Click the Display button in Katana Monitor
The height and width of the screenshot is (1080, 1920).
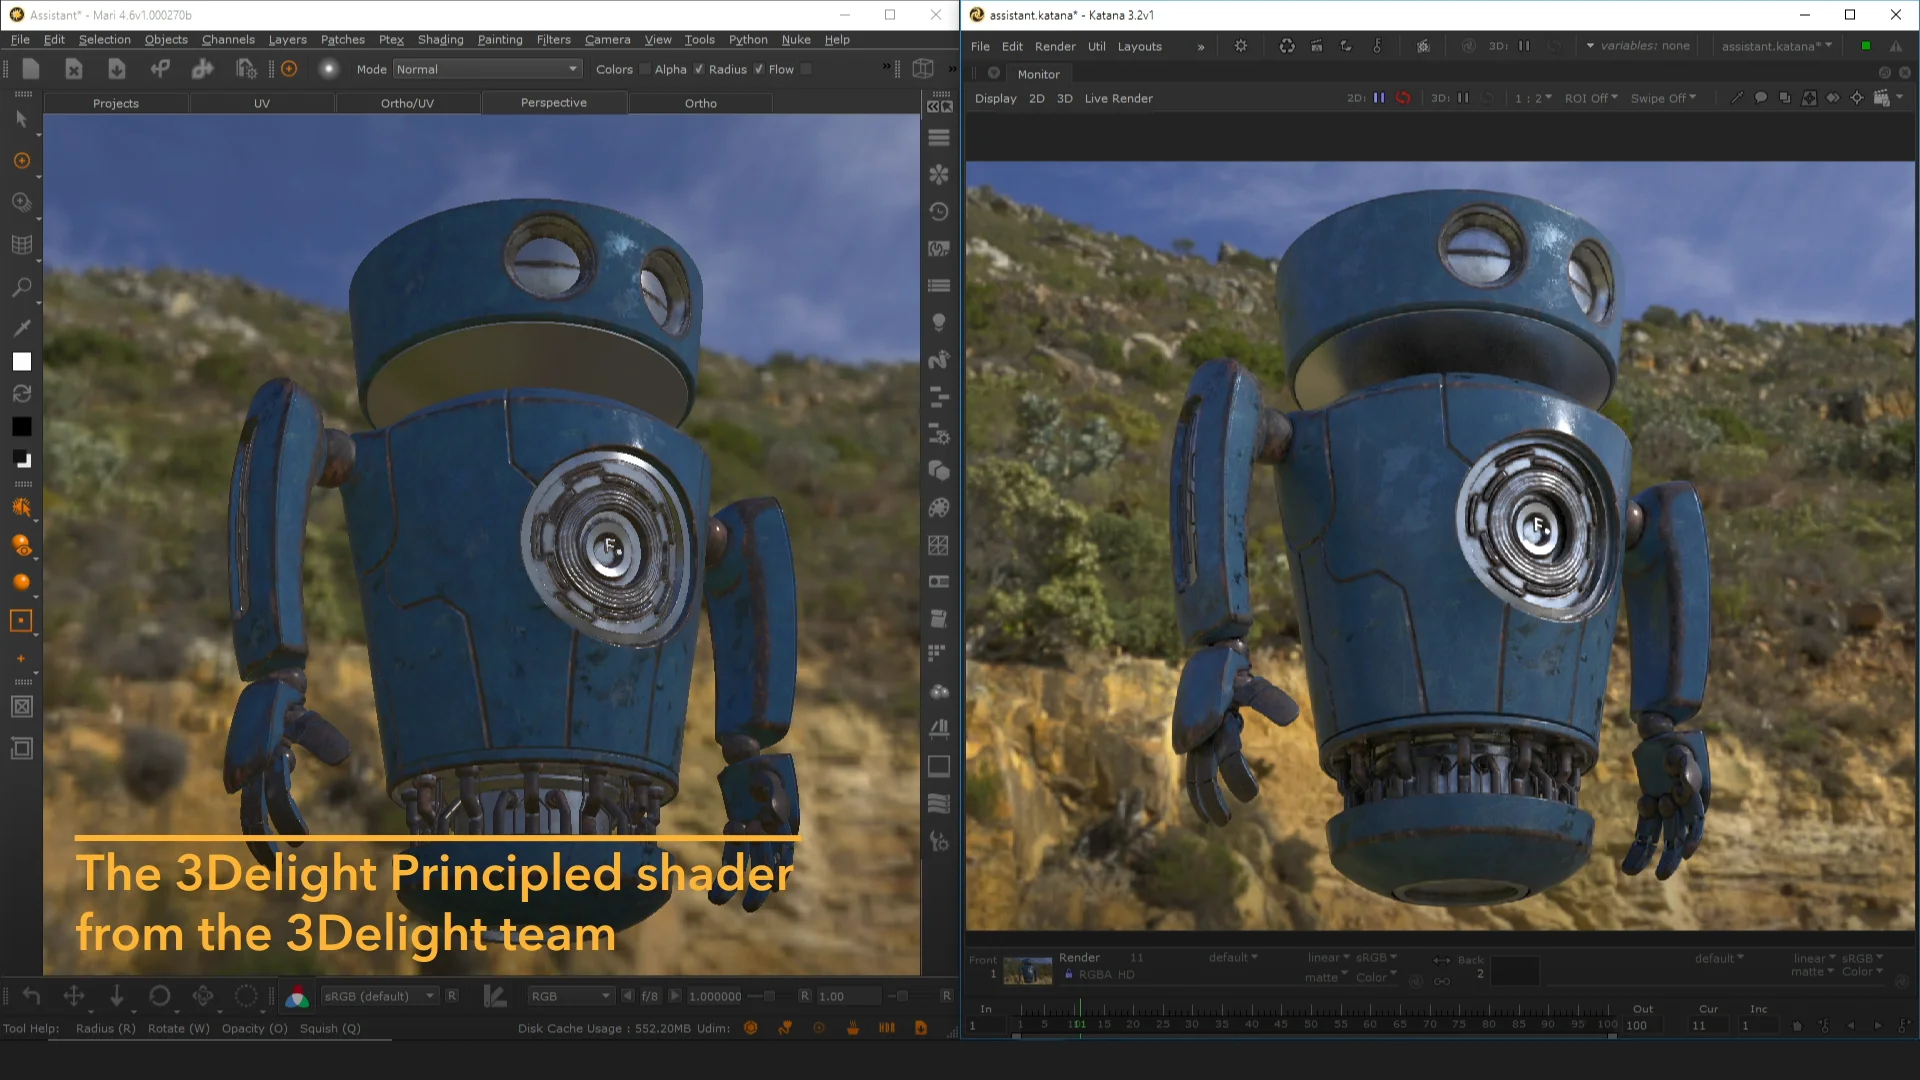pos(995,98)
